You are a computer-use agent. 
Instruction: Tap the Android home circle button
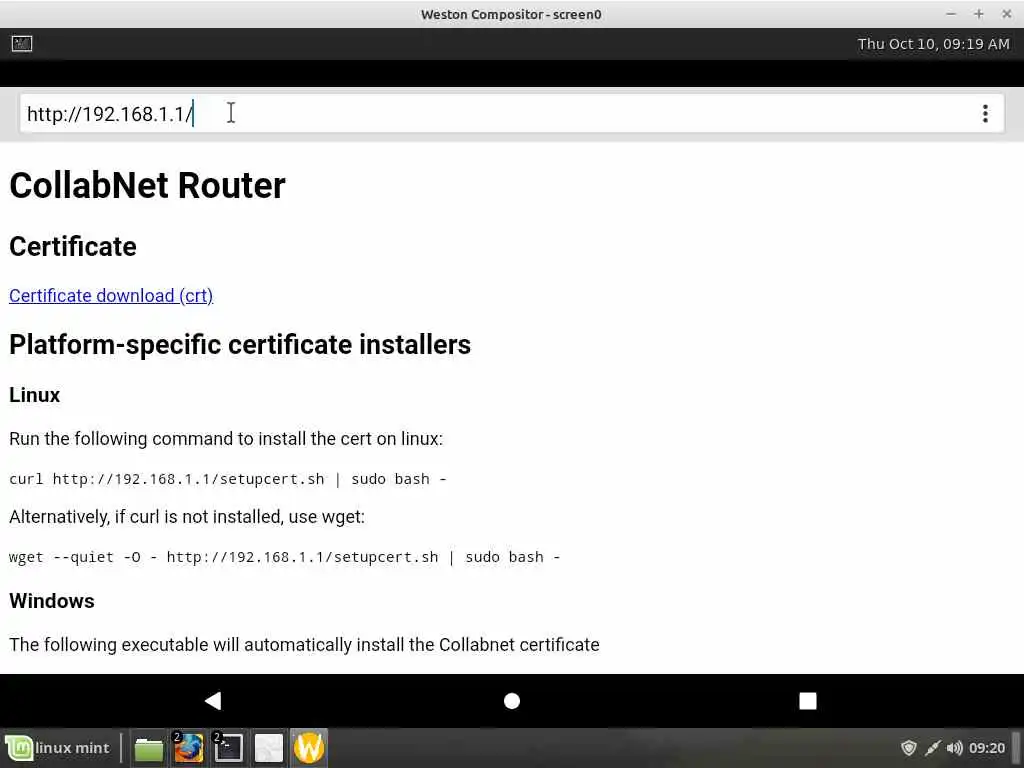[512, 701]
